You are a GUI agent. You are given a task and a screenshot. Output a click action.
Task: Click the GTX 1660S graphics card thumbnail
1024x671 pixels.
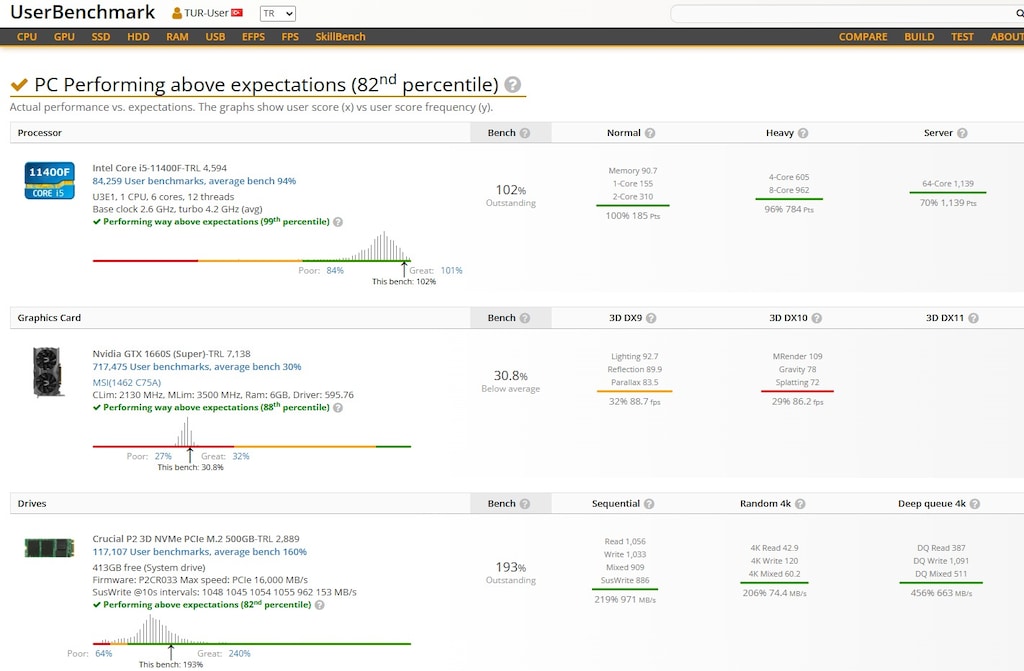pos(48,372)
